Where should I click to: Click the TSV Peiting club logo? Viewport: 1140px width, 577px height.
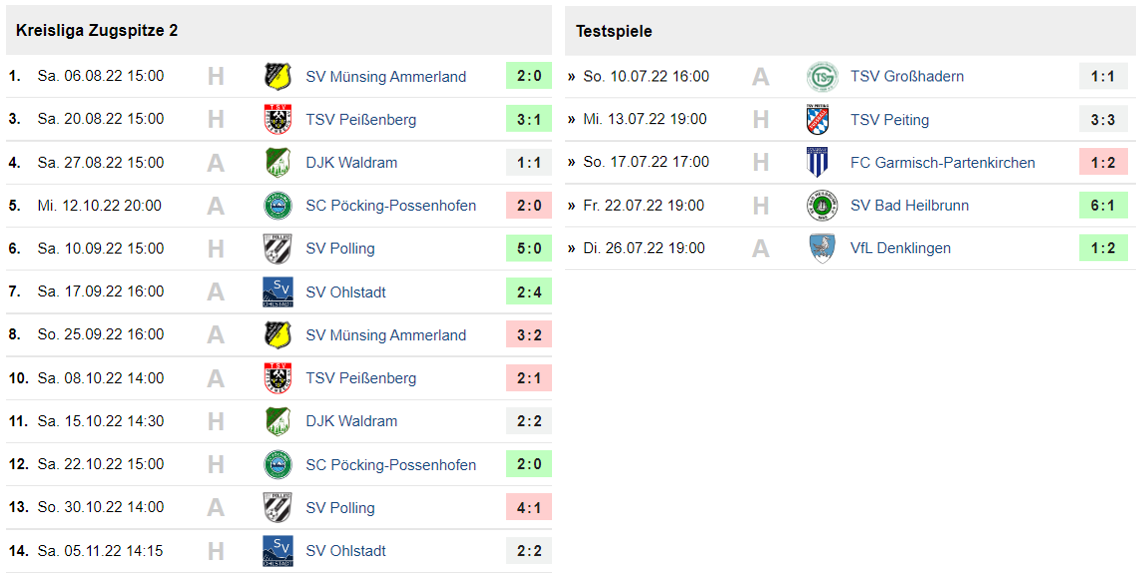[x=818, y=119]
